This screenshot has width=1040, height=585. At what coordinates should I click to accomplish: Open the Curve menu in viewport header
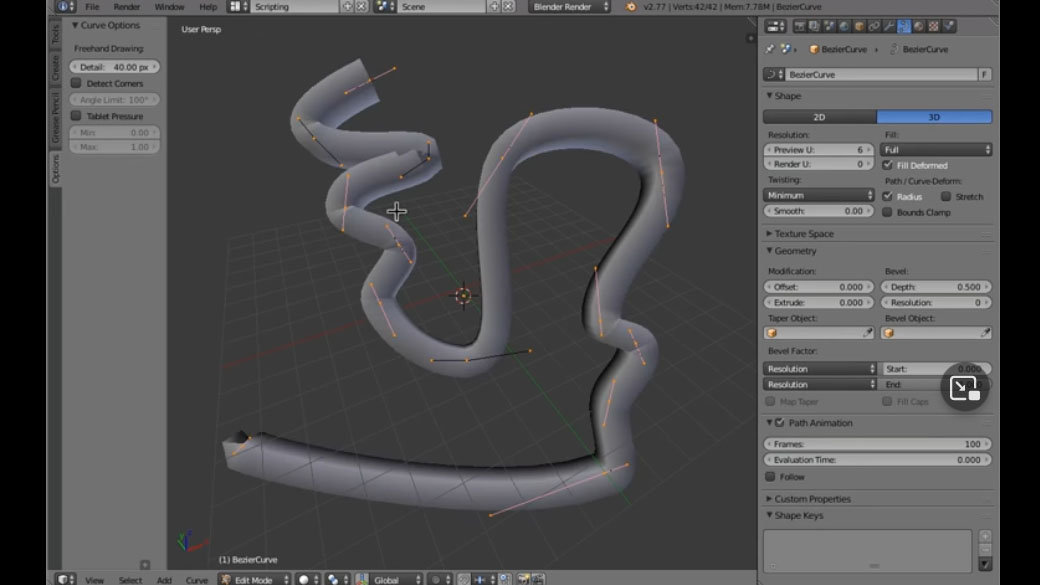tap(197, 579)
